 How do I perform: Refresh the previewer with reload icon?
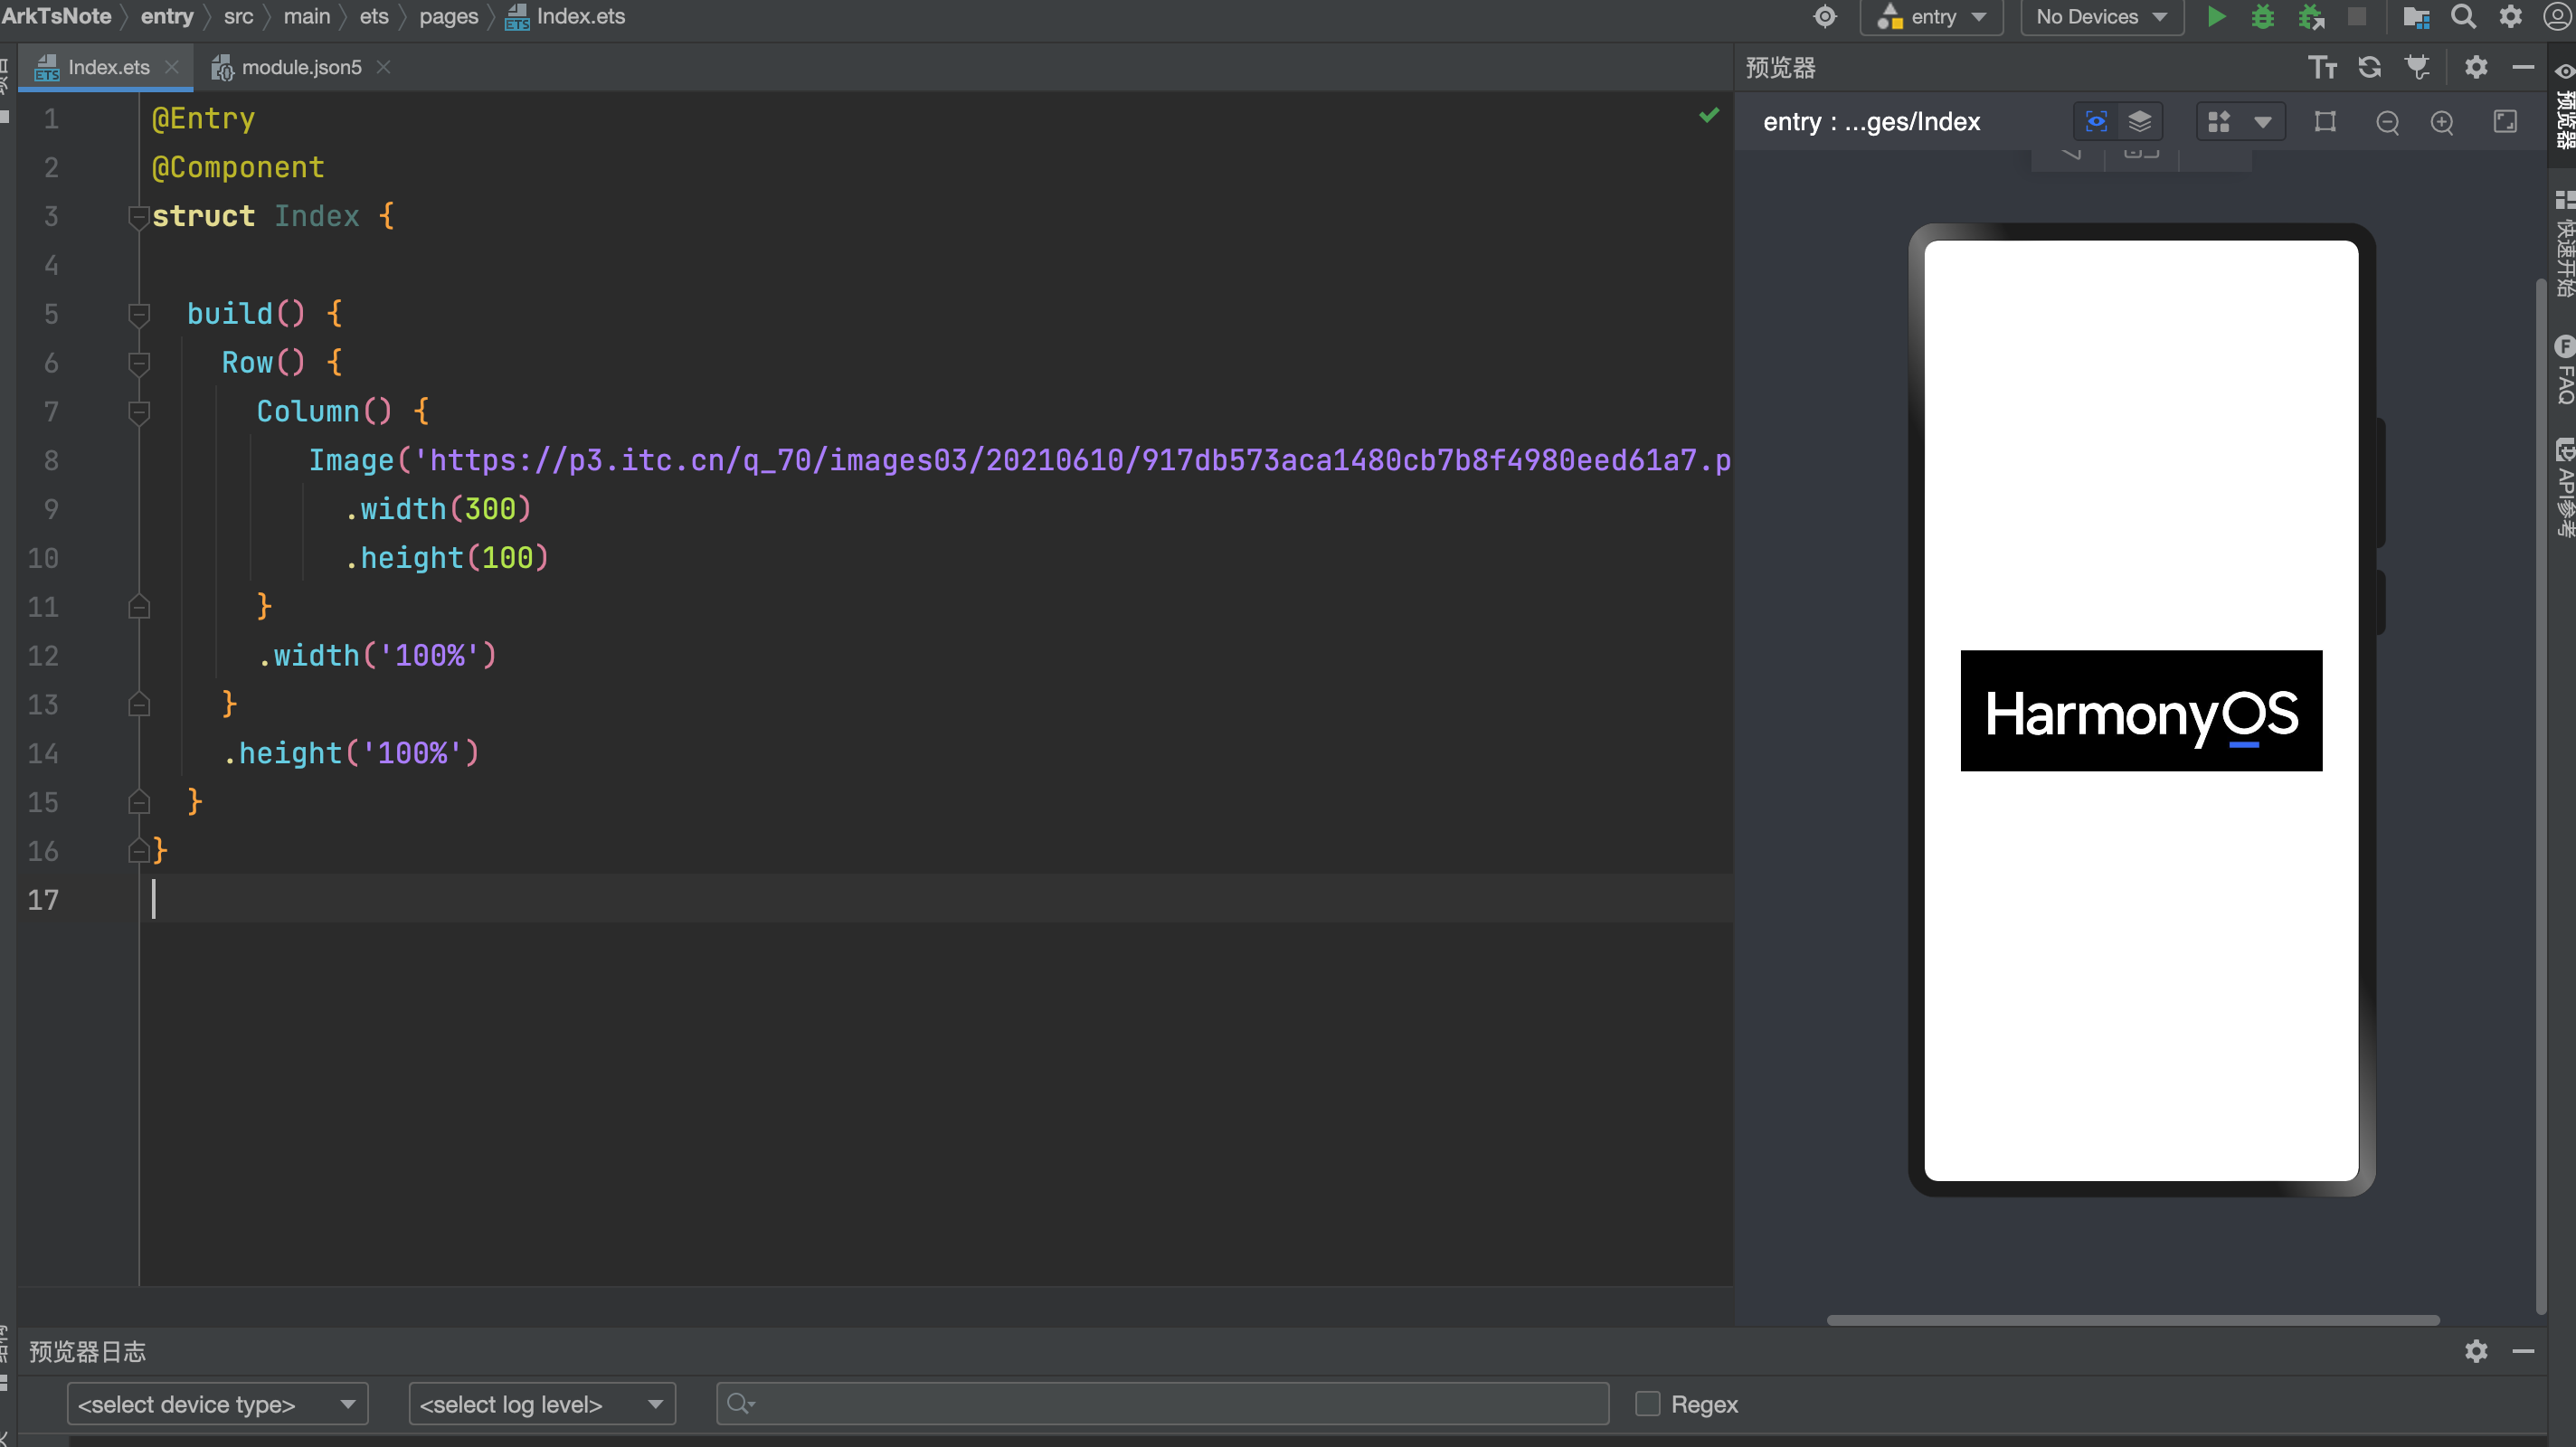click(x=2369, y=67)
